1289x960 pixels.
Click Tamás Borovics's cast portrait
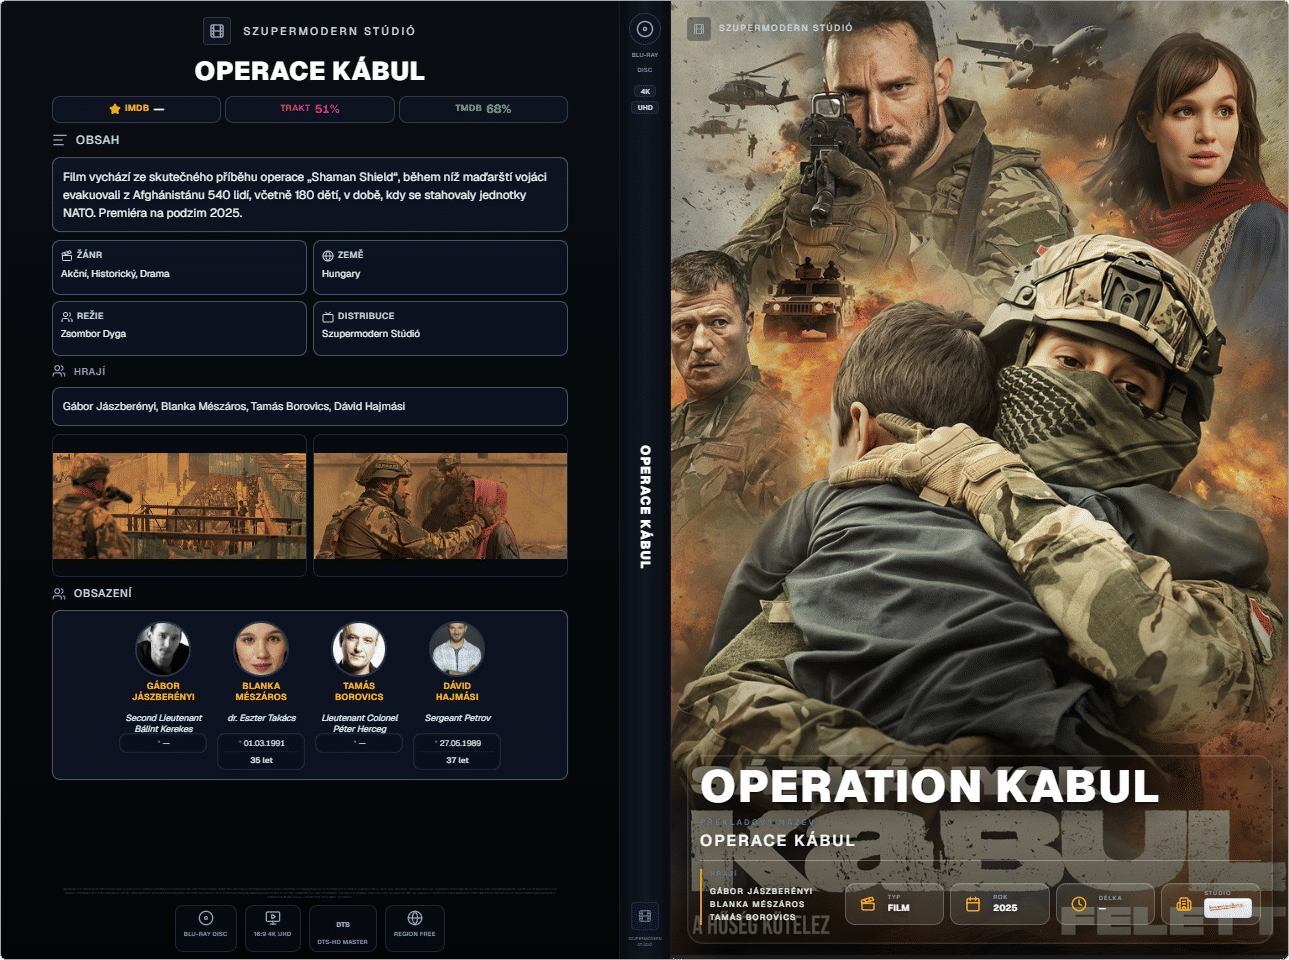point(359,648)
